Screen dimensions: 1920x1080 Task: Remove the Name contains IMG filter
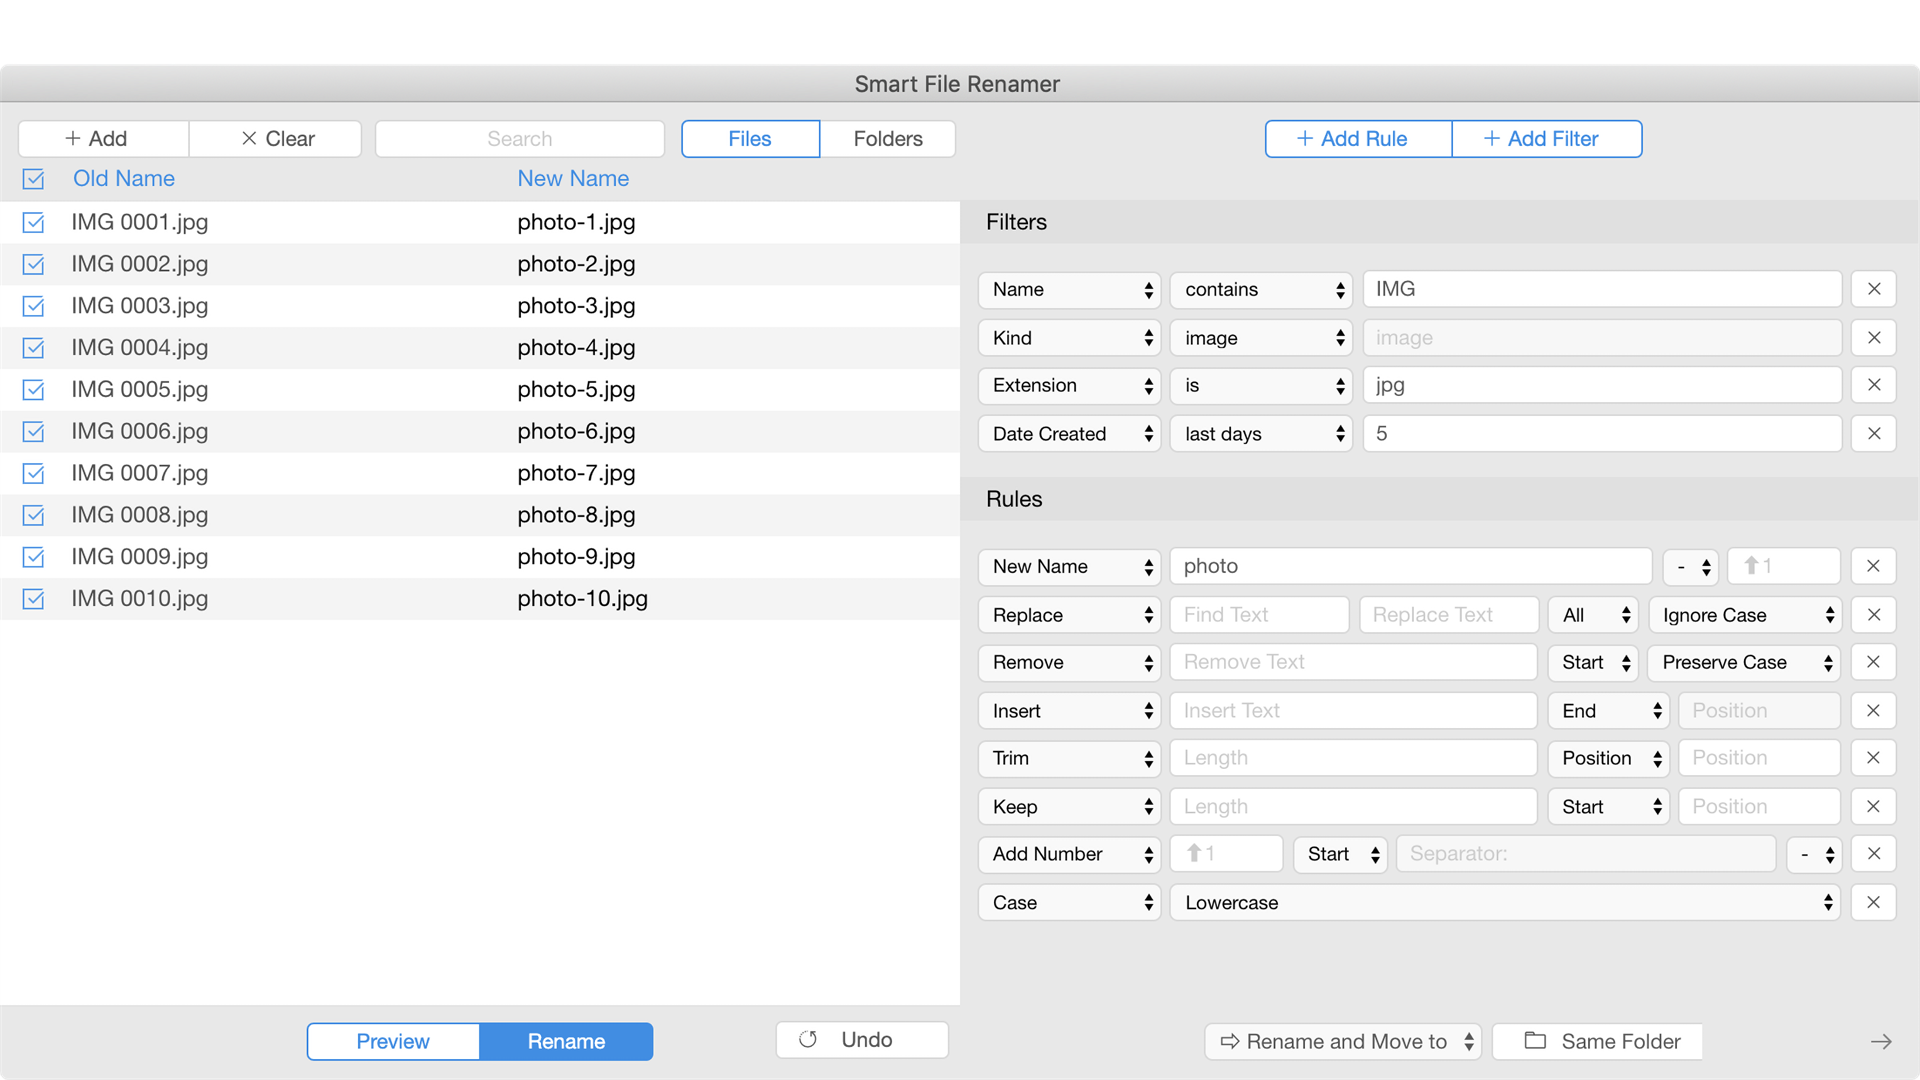point(1873,289)
